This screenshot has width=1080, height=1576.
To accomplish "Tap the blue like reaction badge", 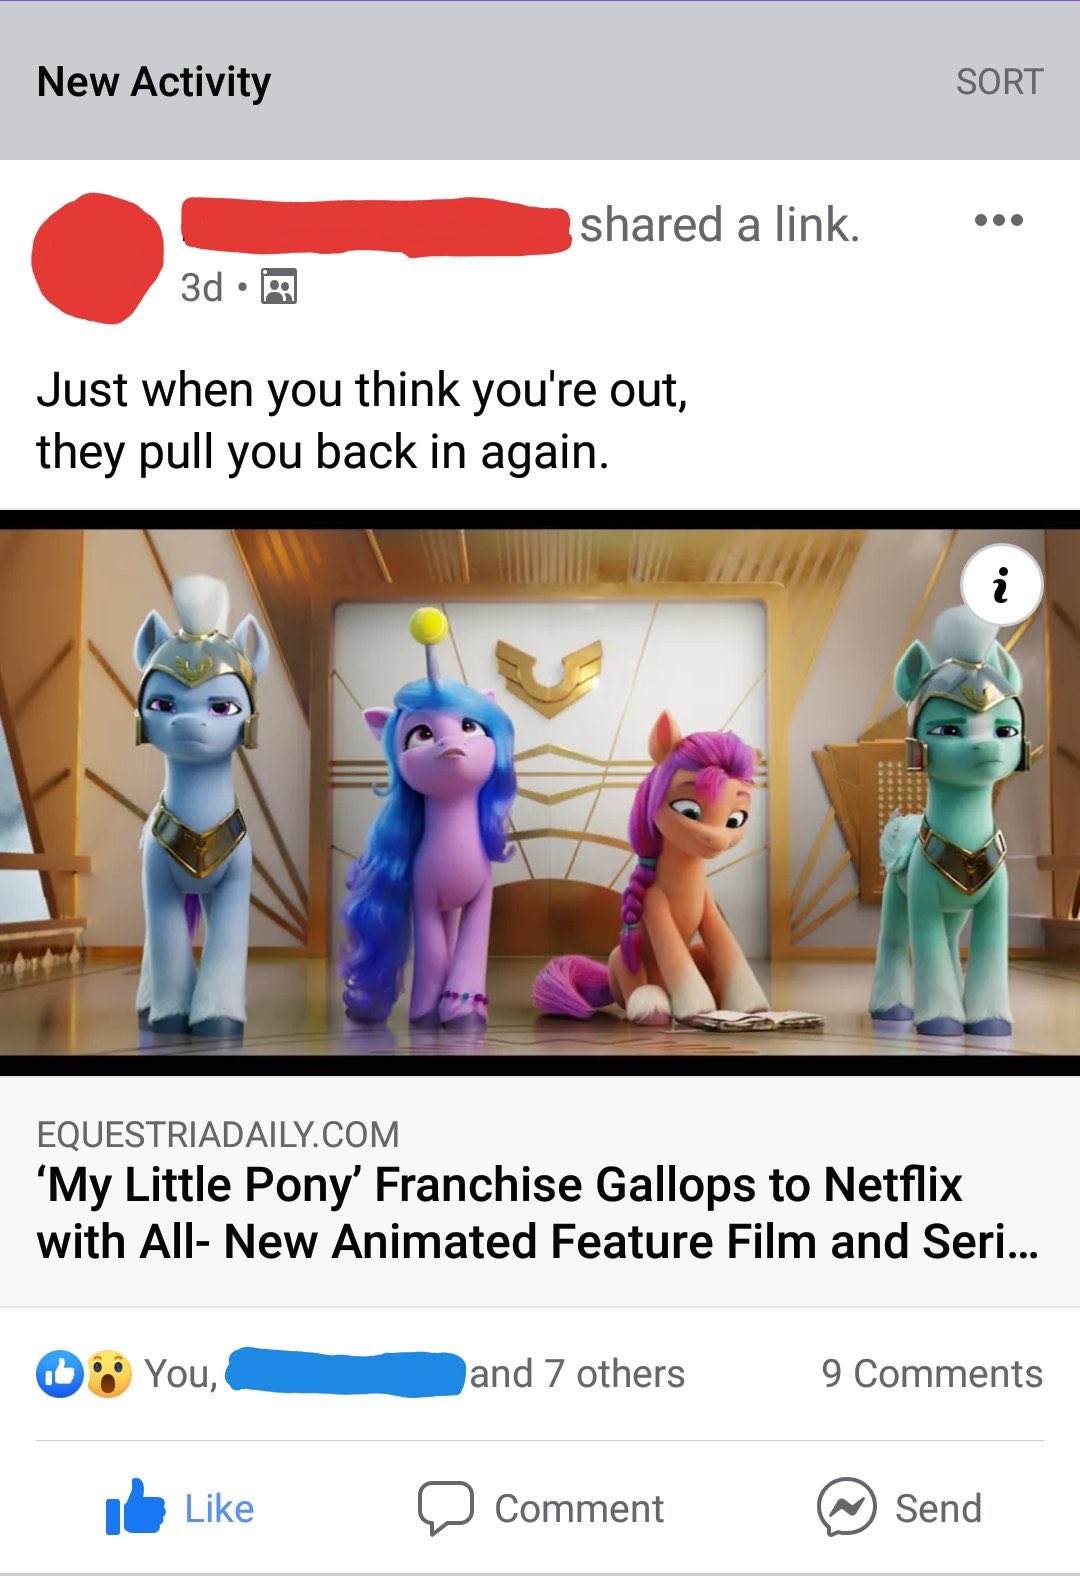I will pos(59,1374).
